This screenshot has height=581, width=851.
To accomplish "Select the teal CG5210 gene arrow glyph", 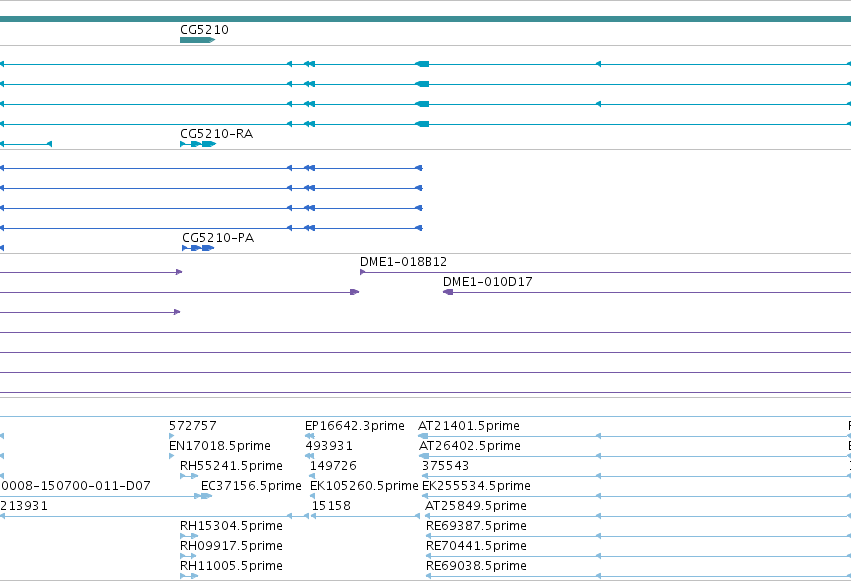I will pos(198,40).
